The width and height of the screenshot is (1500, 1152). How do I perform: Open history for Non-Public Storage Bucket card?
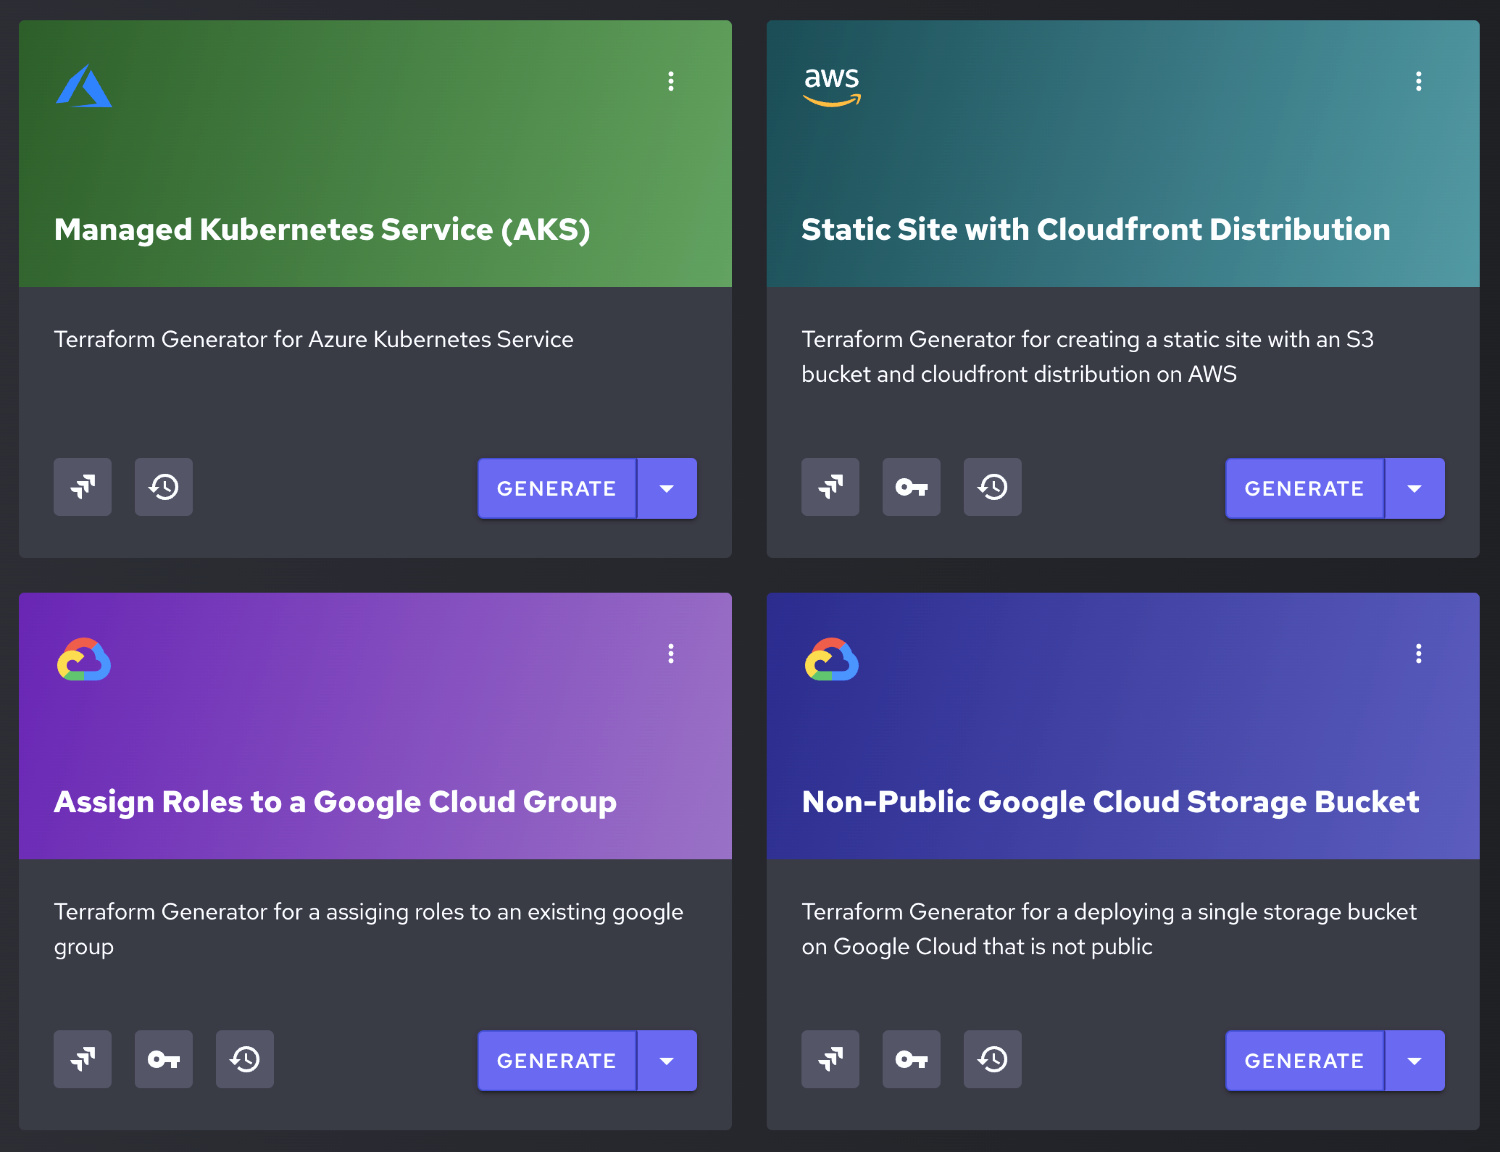(x=992, y=1059)
